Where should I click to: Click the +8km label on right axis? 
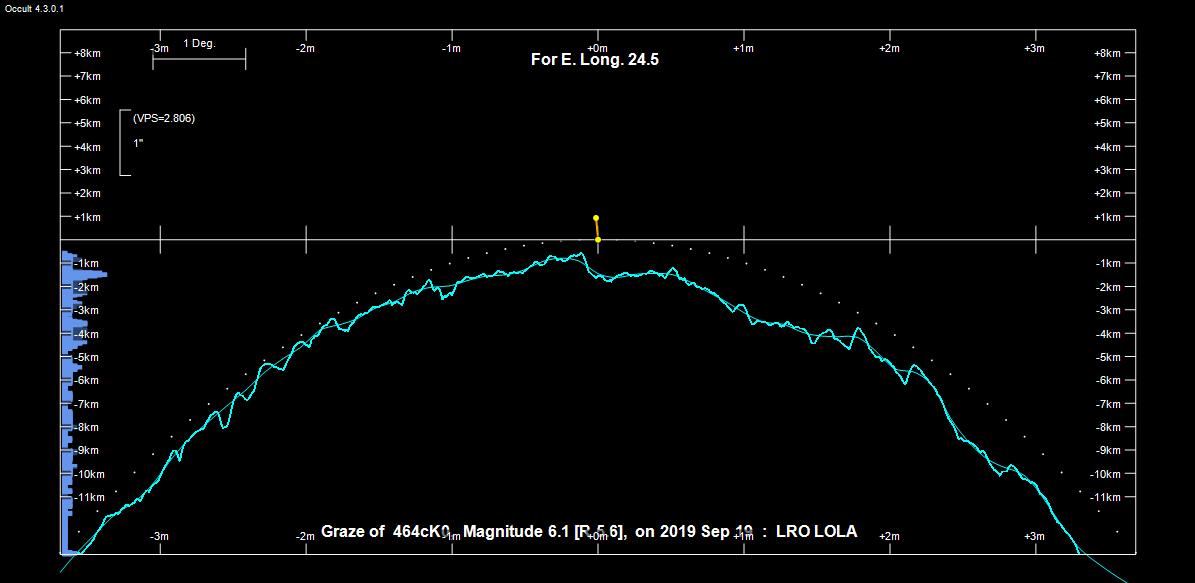pos(1113,53)
